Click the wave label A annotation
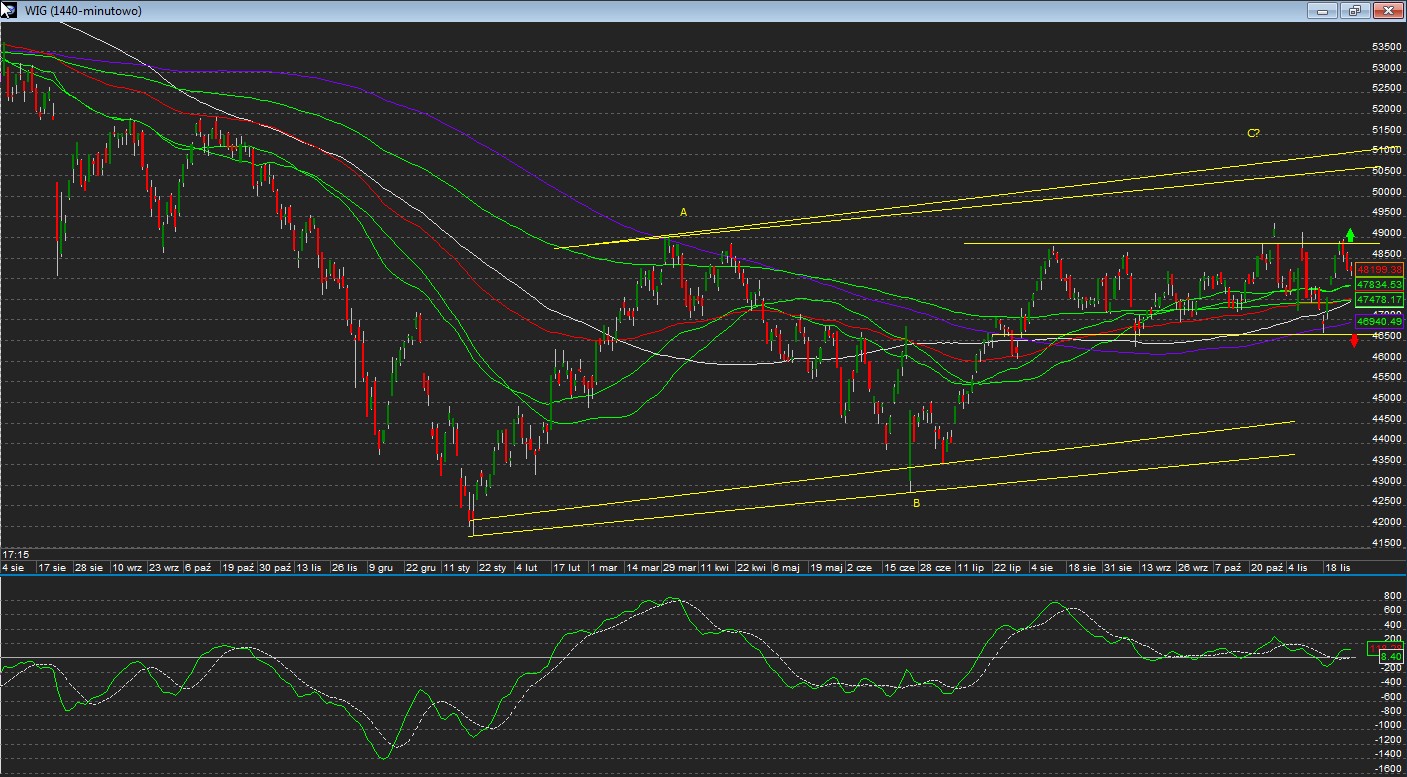Screen dimensions: 1407x777 pos(683,212)
